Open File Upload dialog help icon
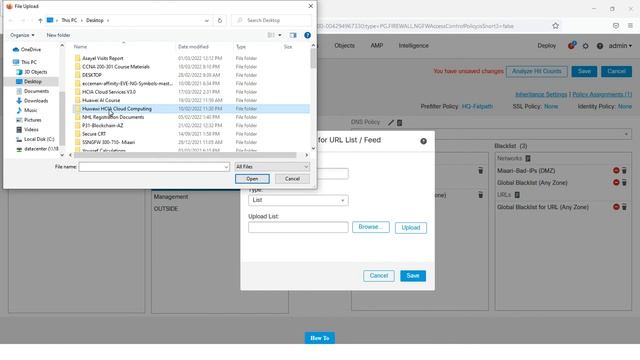640x360 pixels. coord(307,35)
